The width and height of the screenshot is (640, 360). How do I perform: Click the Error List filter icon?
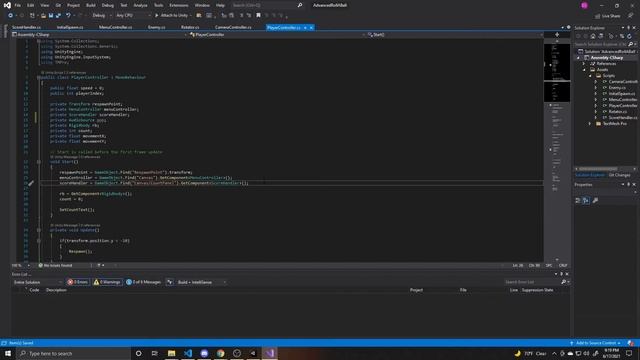169,282
